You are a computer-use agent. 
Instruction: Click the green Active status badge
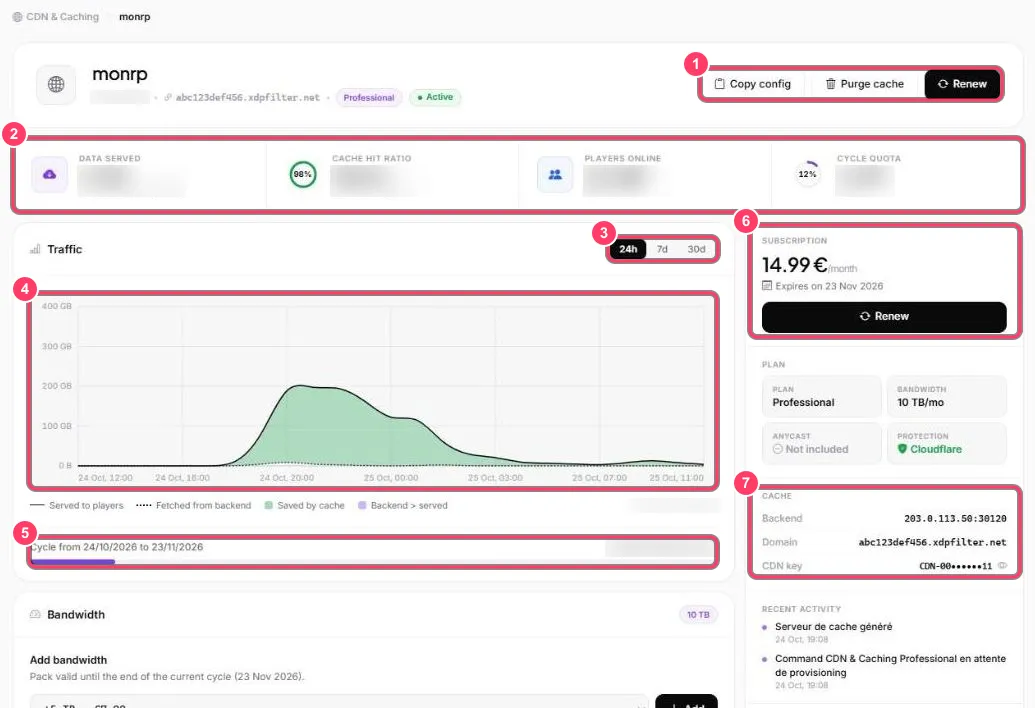[435, 97]
